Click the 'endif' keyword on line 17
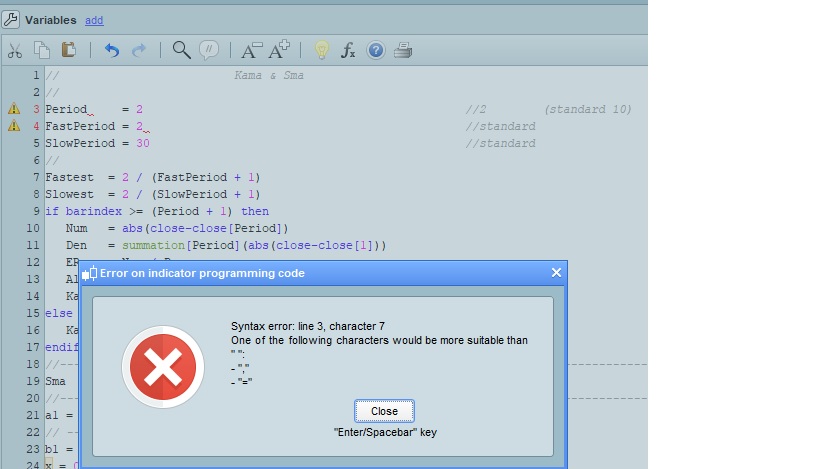The height and width of the screenshot is (469, 819). [x=62, y=347]
